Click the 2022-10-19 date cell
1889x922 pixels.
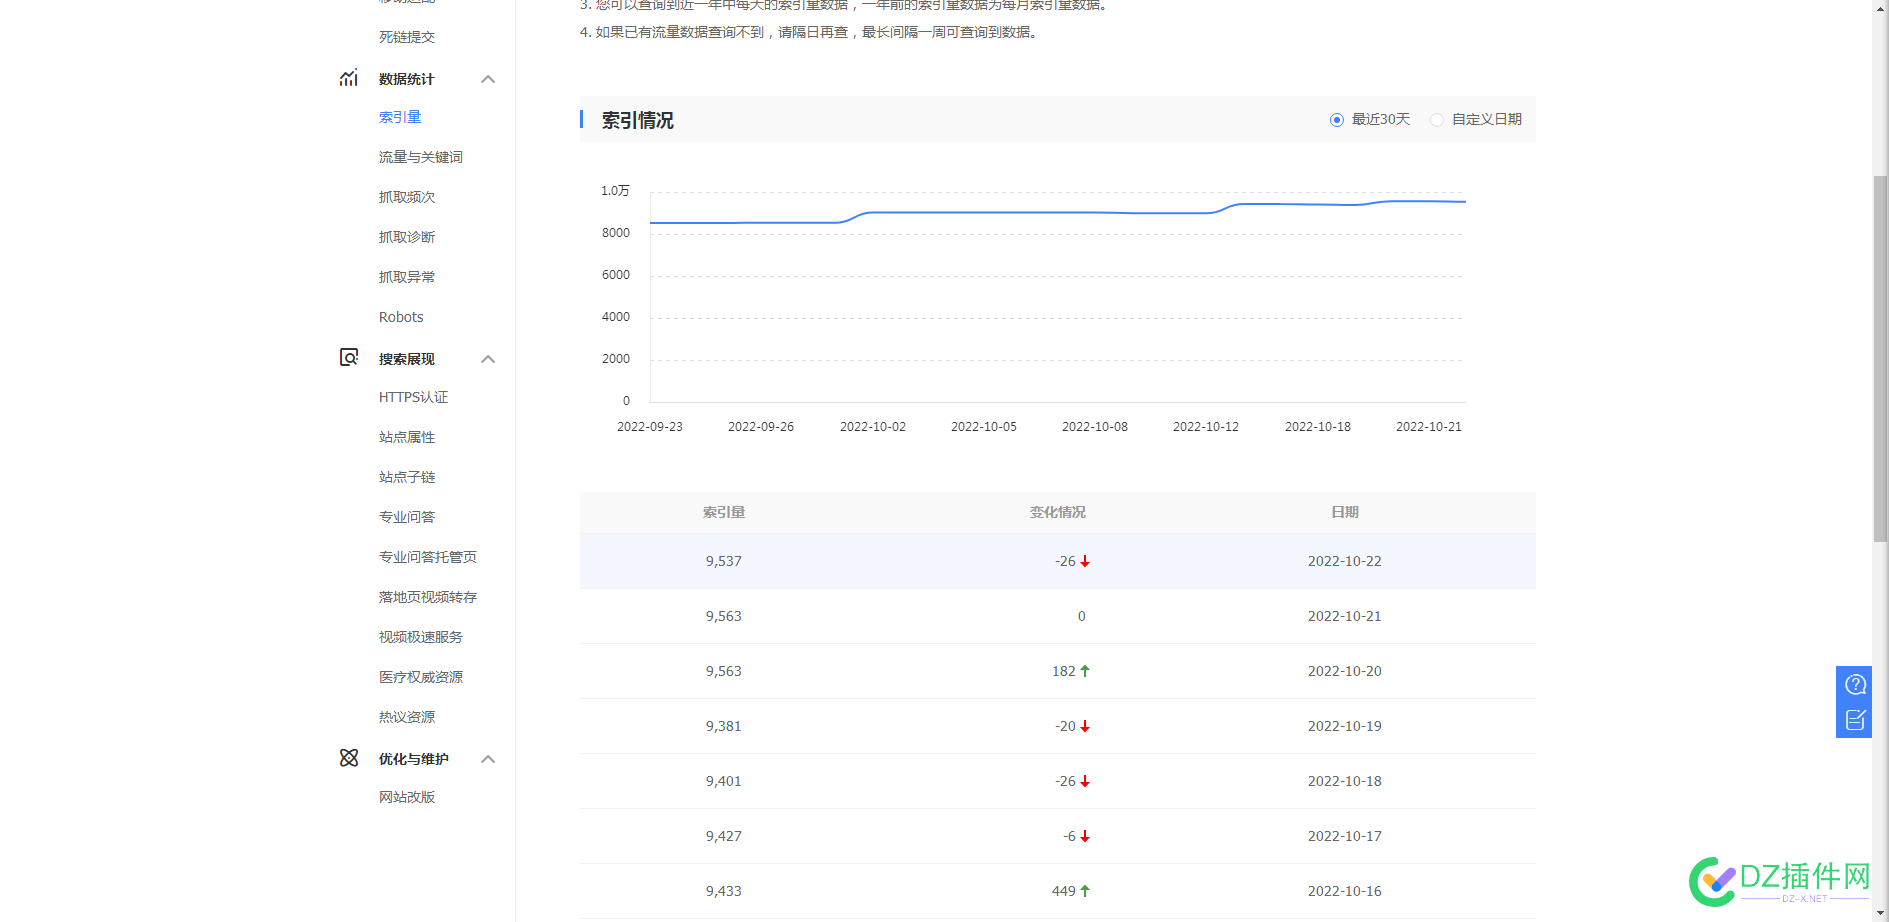pyautogui.click(x=1345, y=726)
